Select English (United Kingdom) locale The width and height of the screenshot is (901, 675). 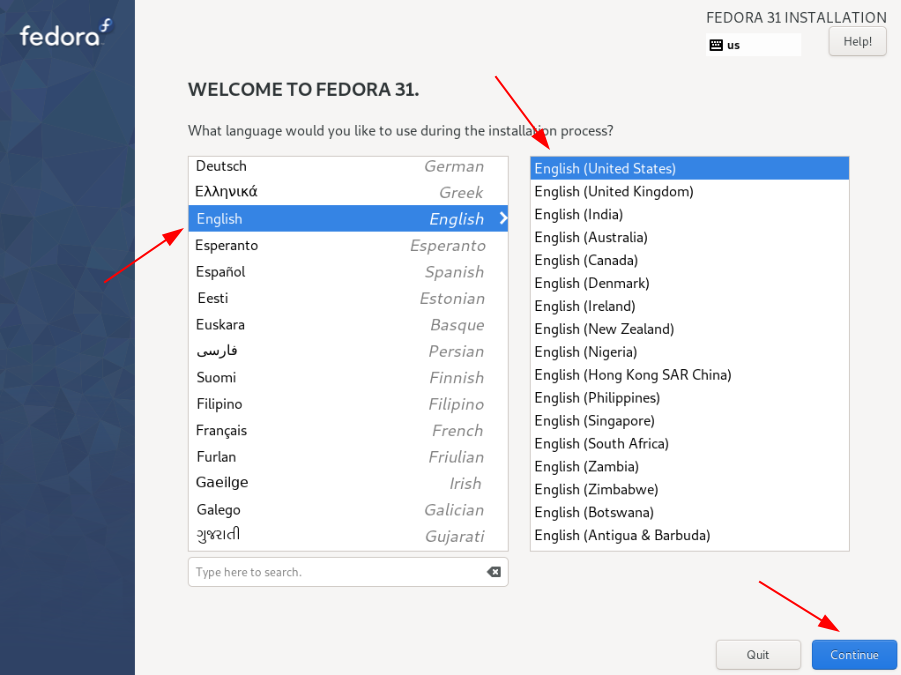coord(613,191)
